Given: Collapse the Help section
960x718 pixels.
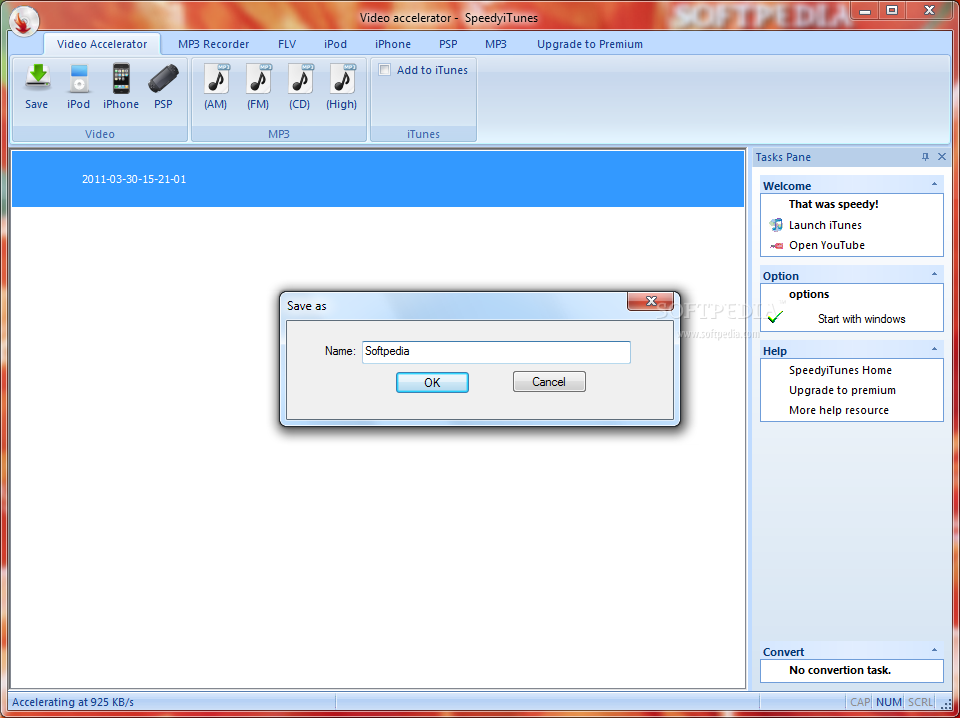Looking at the screenshot, I should pos(935,350).
